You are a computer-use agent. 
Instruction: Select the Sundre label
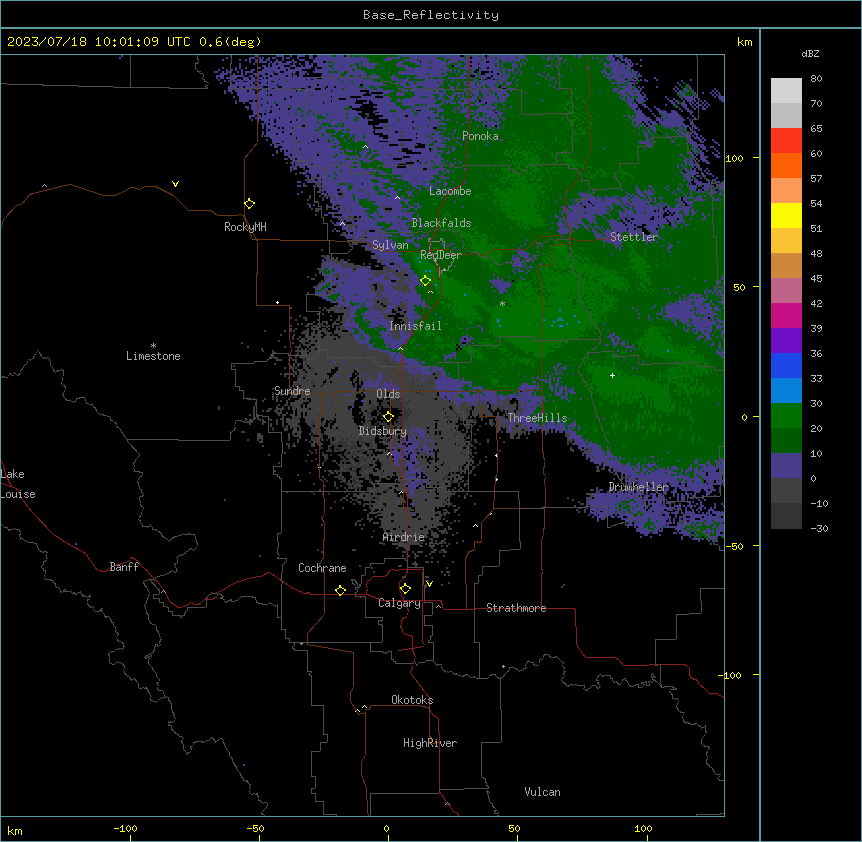click(292, 391)
